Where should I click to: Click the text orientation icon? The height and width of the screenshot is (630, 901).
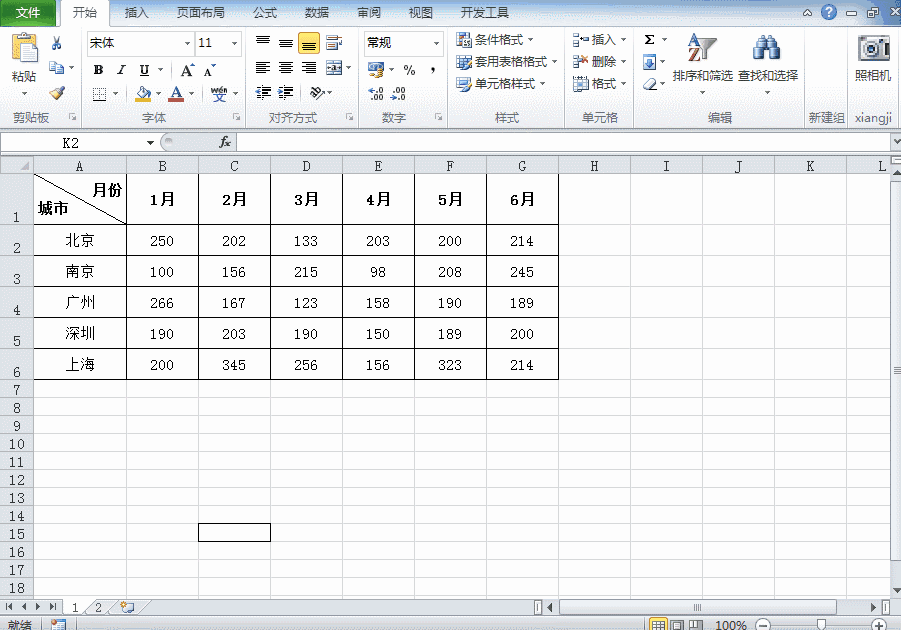[317, 92]
